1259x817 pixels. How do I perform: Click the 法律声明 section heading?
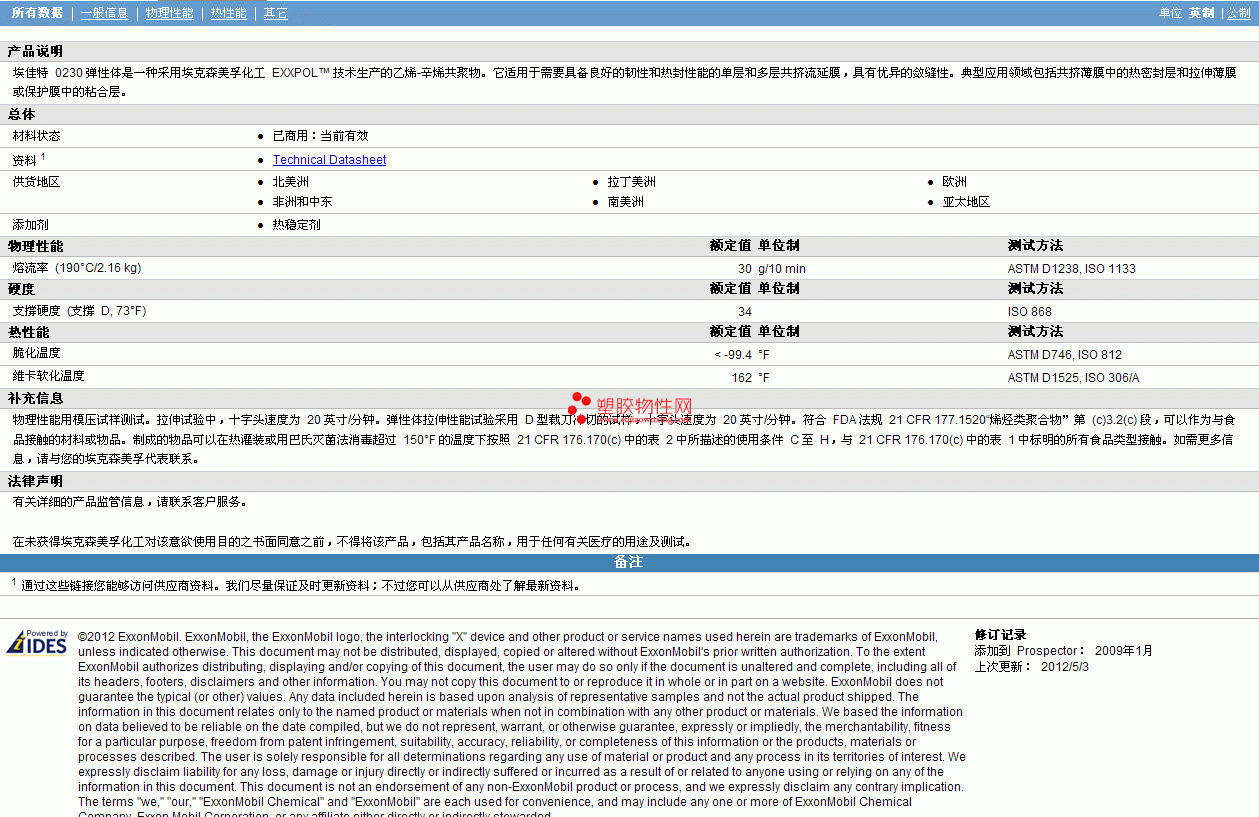click(x=36, y=481)
